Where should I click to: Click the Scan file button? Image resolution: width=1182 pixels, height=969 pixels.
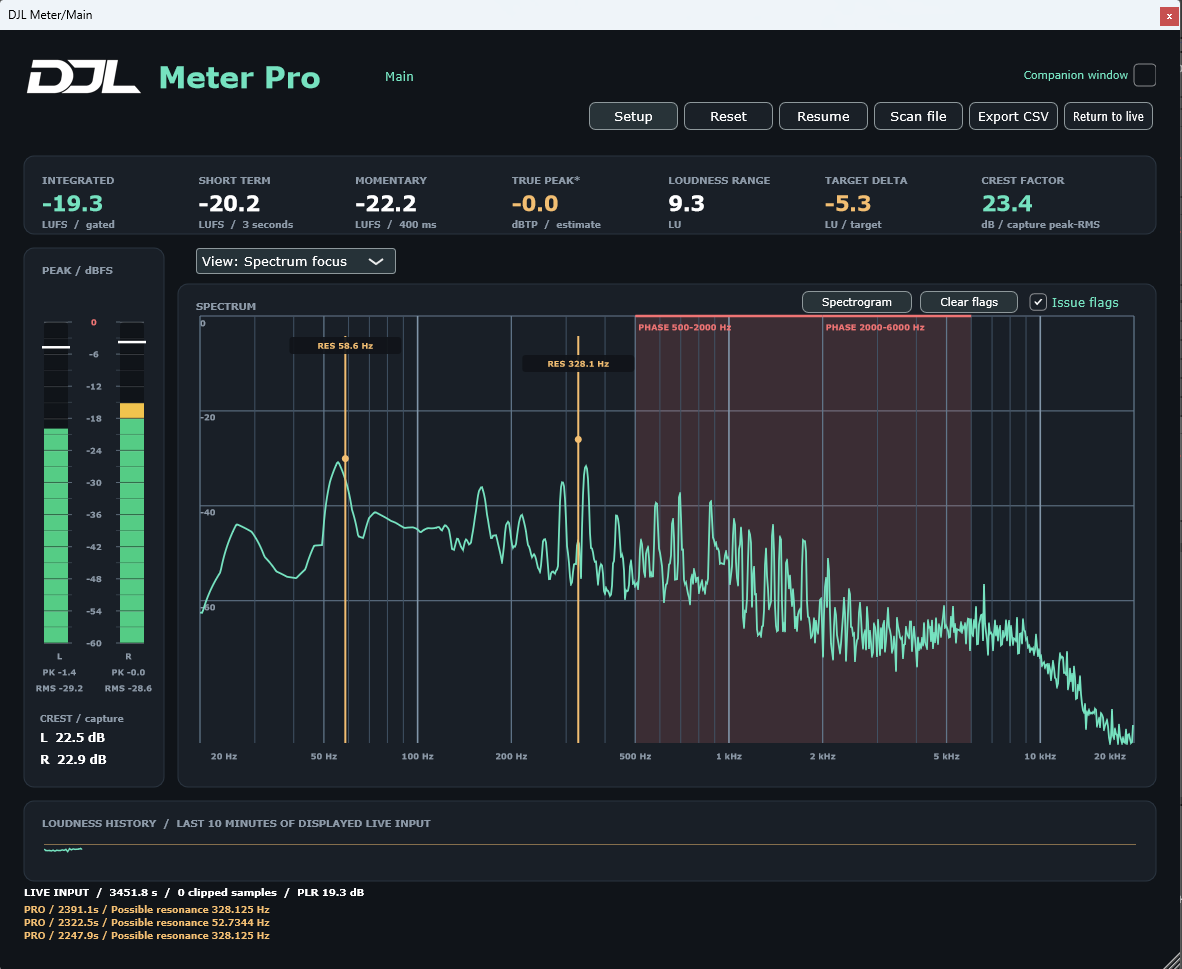click(918, 116)
